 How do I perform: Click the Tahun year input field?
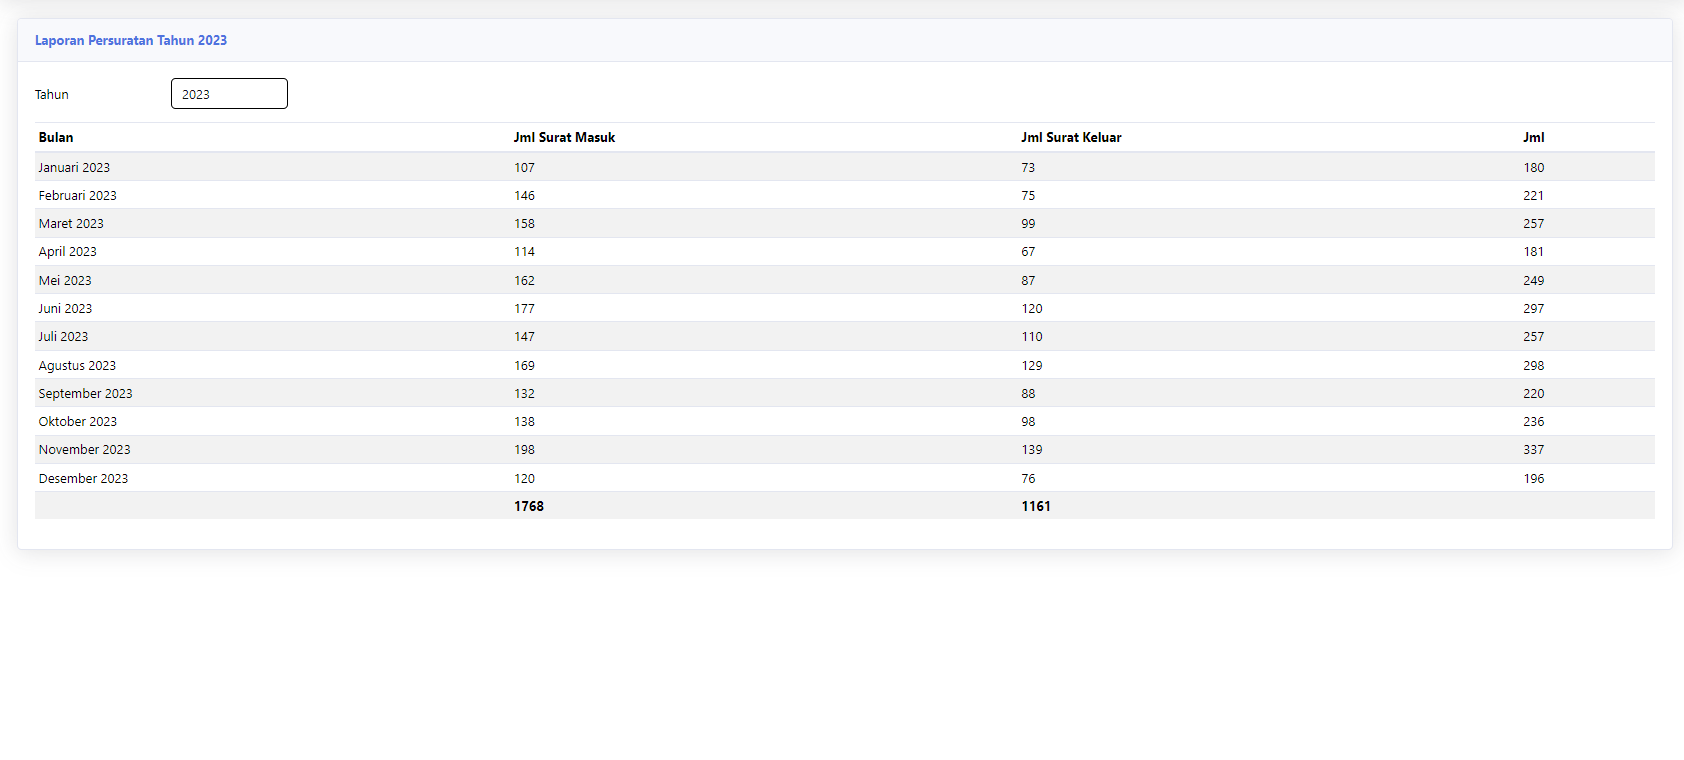pyautogui.click(x=229, y=94)
